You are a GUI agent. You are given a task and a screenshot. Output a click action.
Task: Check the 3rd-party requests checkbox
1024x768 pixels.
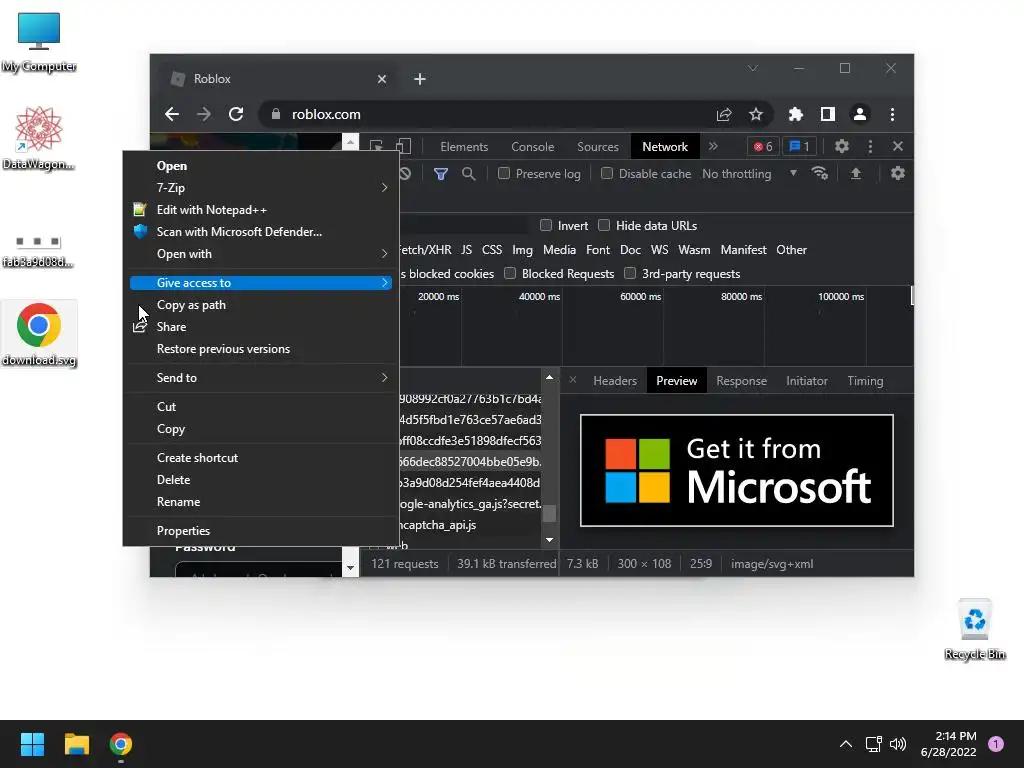click(630, 273)
